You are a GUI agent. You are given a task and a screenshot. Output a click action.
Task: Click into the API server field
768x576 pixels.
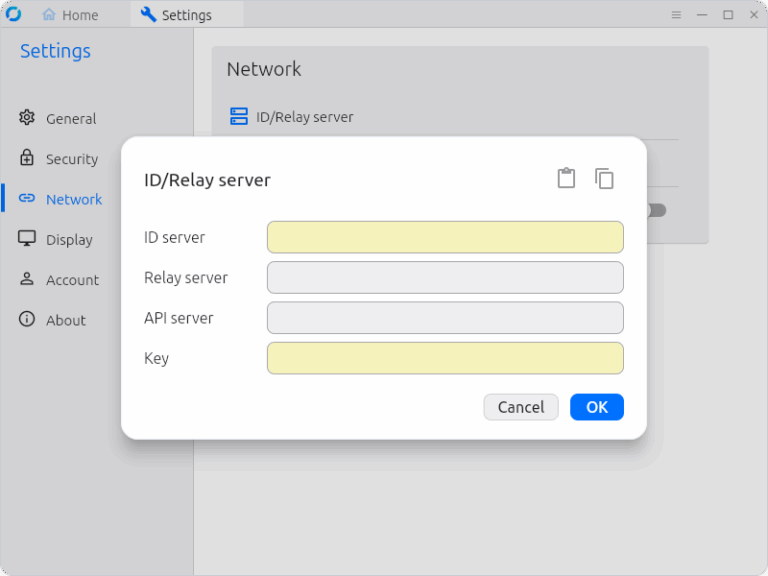pos(445,318)
